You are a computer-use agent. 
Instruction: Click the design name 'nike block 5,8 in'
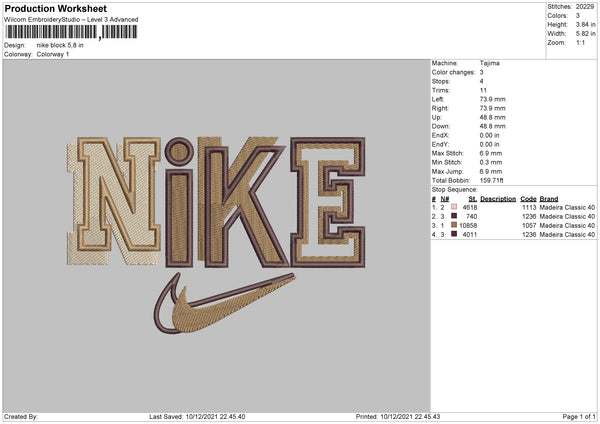(x=62, y=45)
